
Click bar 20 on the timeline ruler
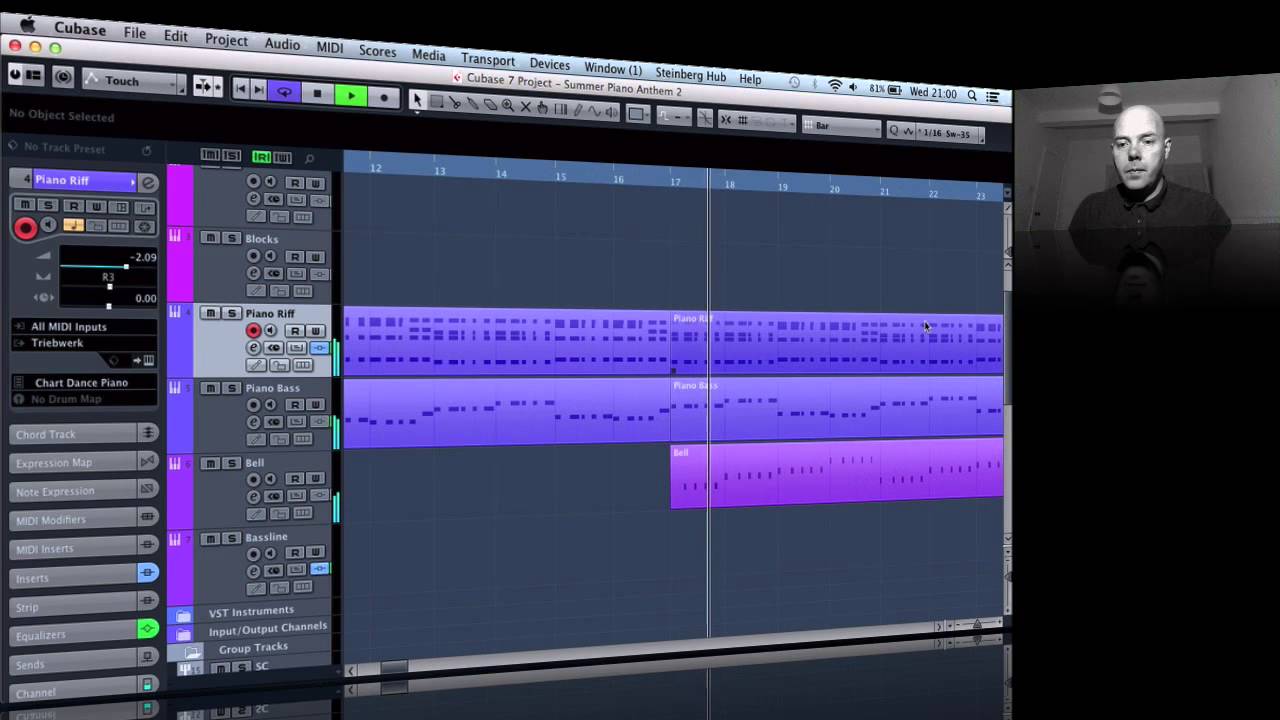click(834, 189)
